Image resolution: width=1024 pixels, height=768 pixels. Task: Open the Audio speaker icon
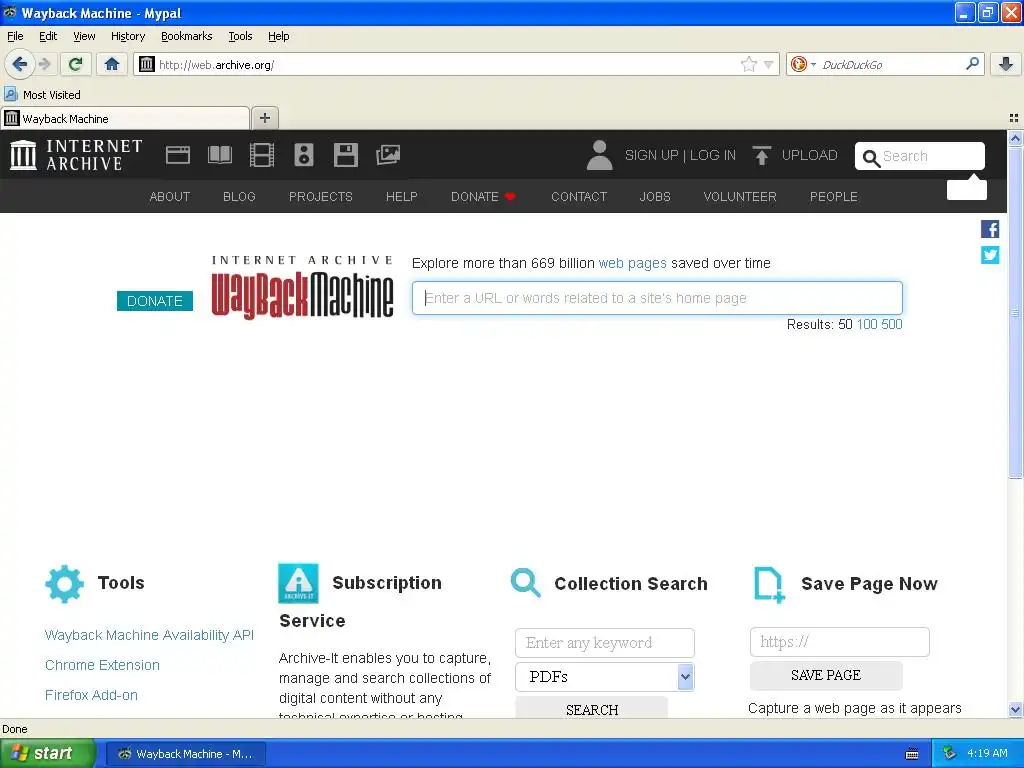(x=304, y=155)
